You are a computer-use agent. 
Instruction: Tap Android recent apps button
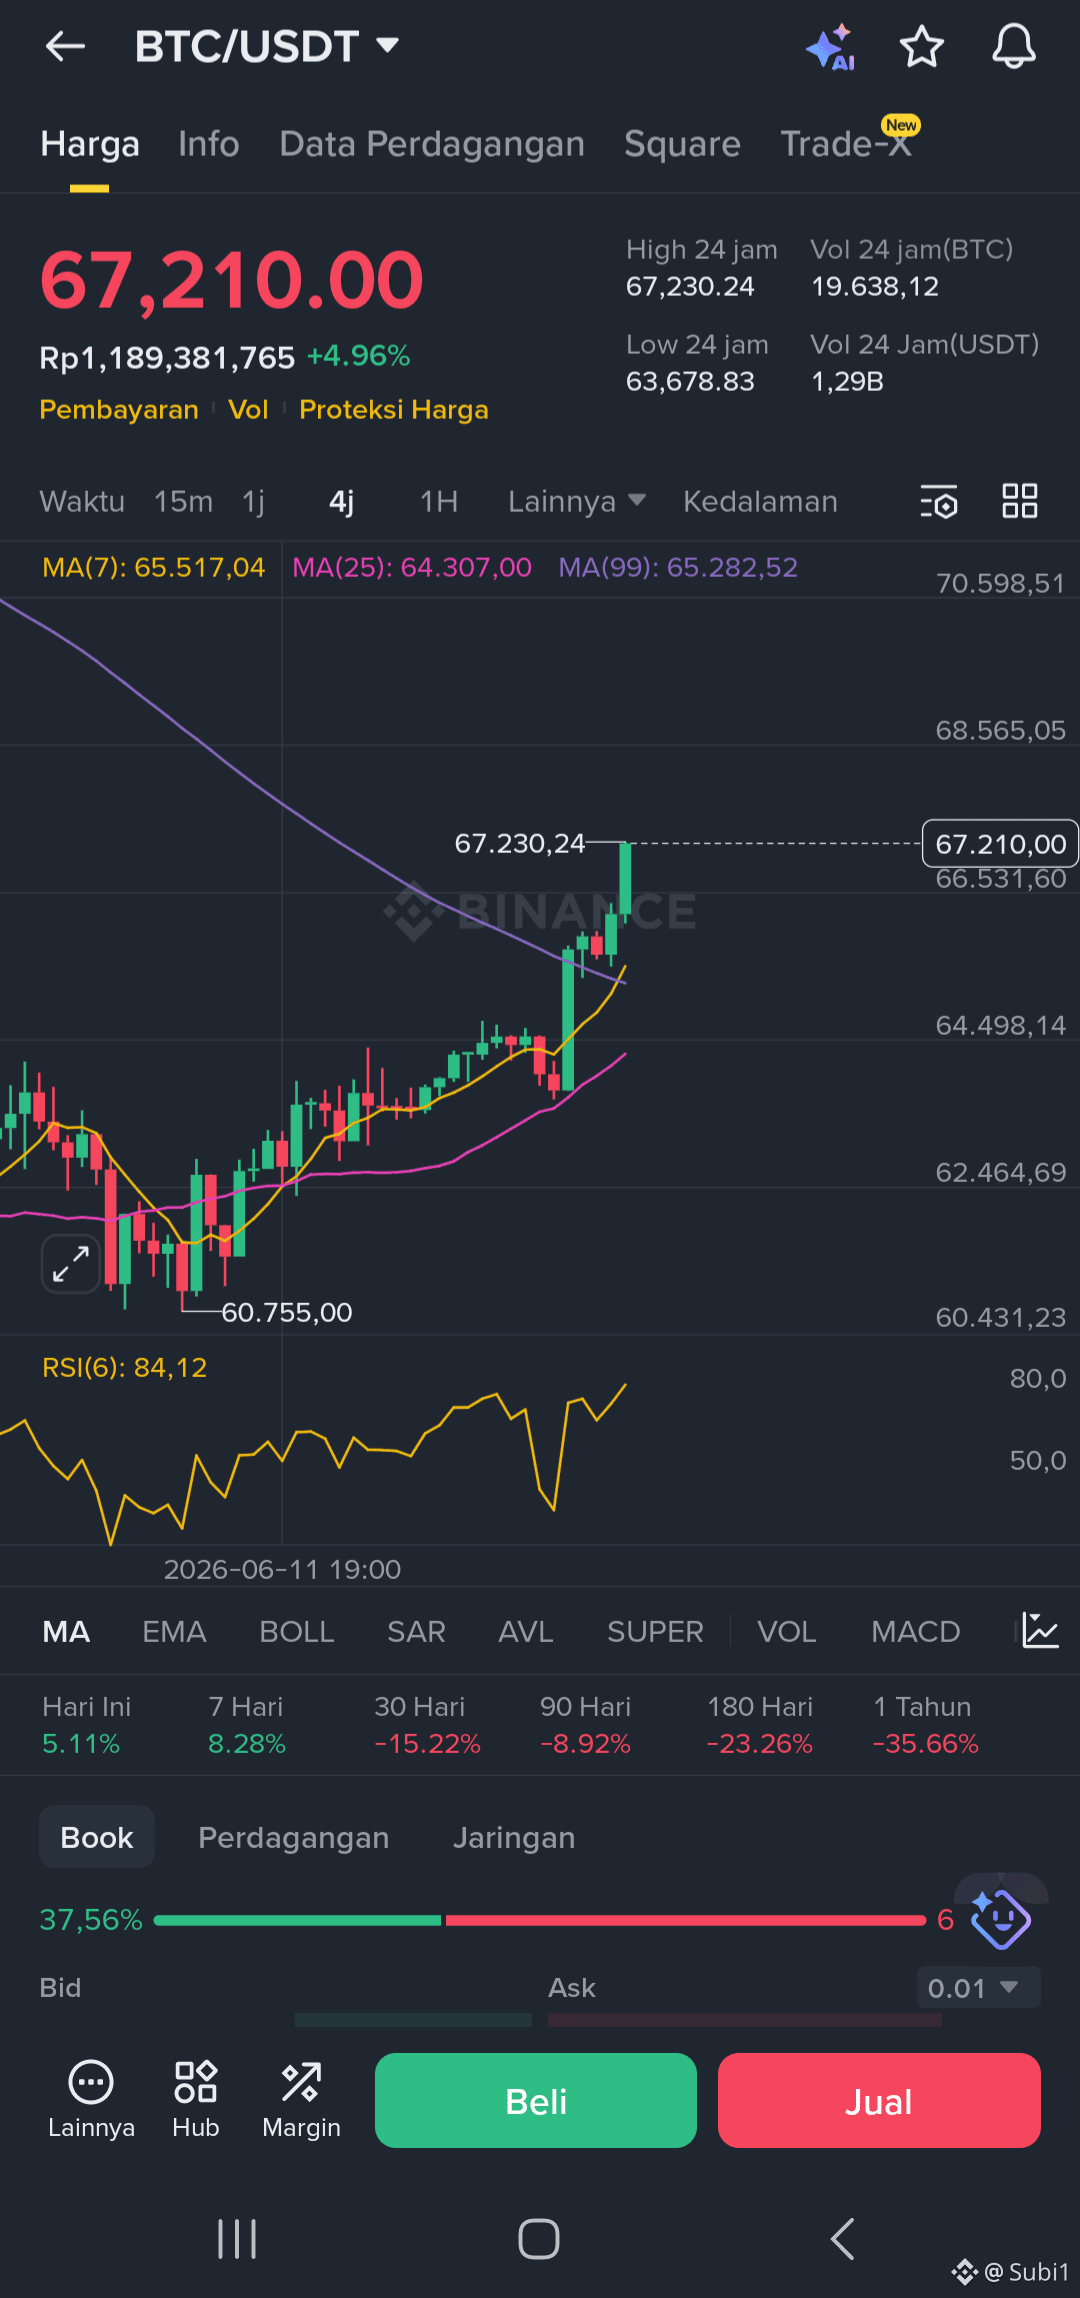tap(238, 2239)
